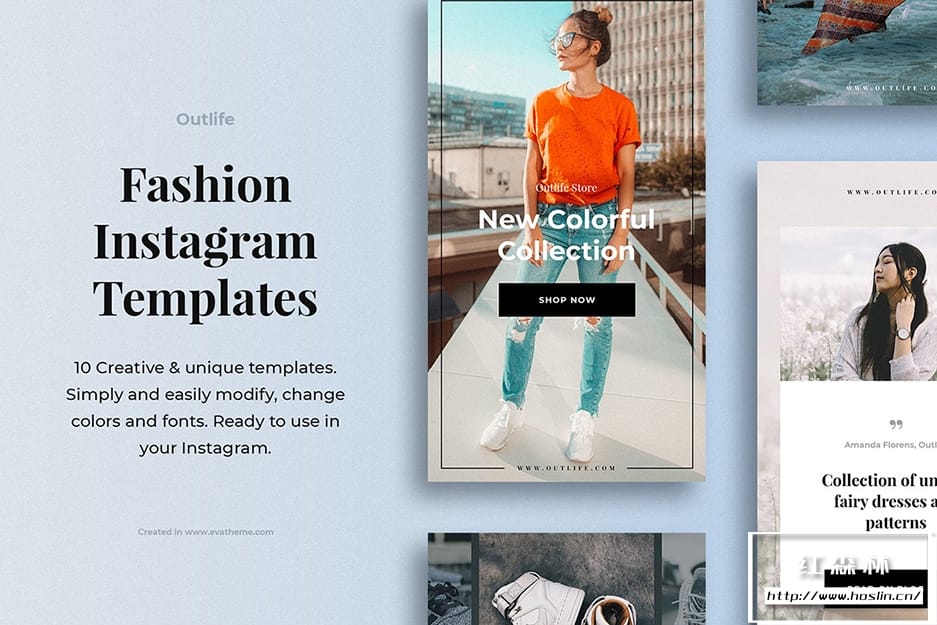
Task: Click the New Colorful Collection headline
Action: pyautogui.click(x=567, y=235)
